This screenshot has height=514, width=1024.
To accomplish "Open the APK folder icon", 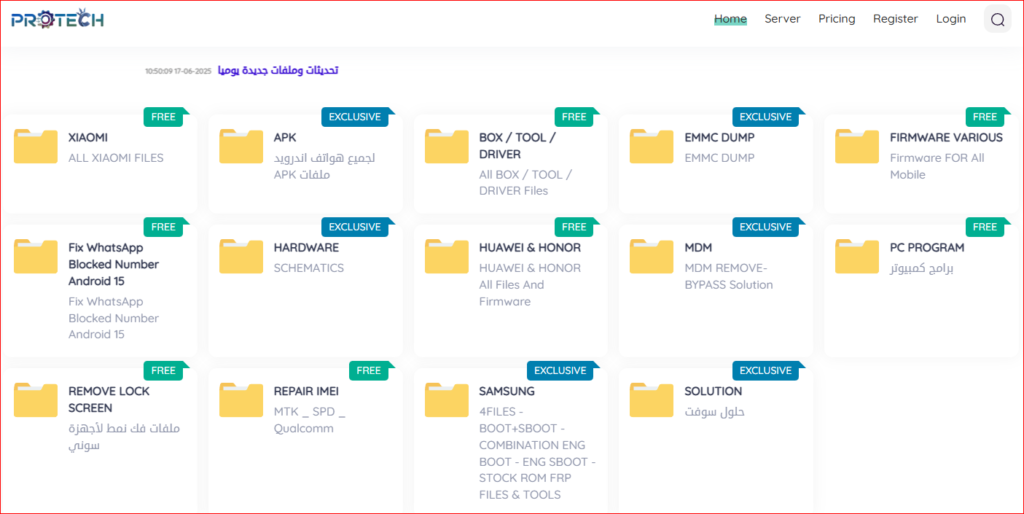I will 241,146.
